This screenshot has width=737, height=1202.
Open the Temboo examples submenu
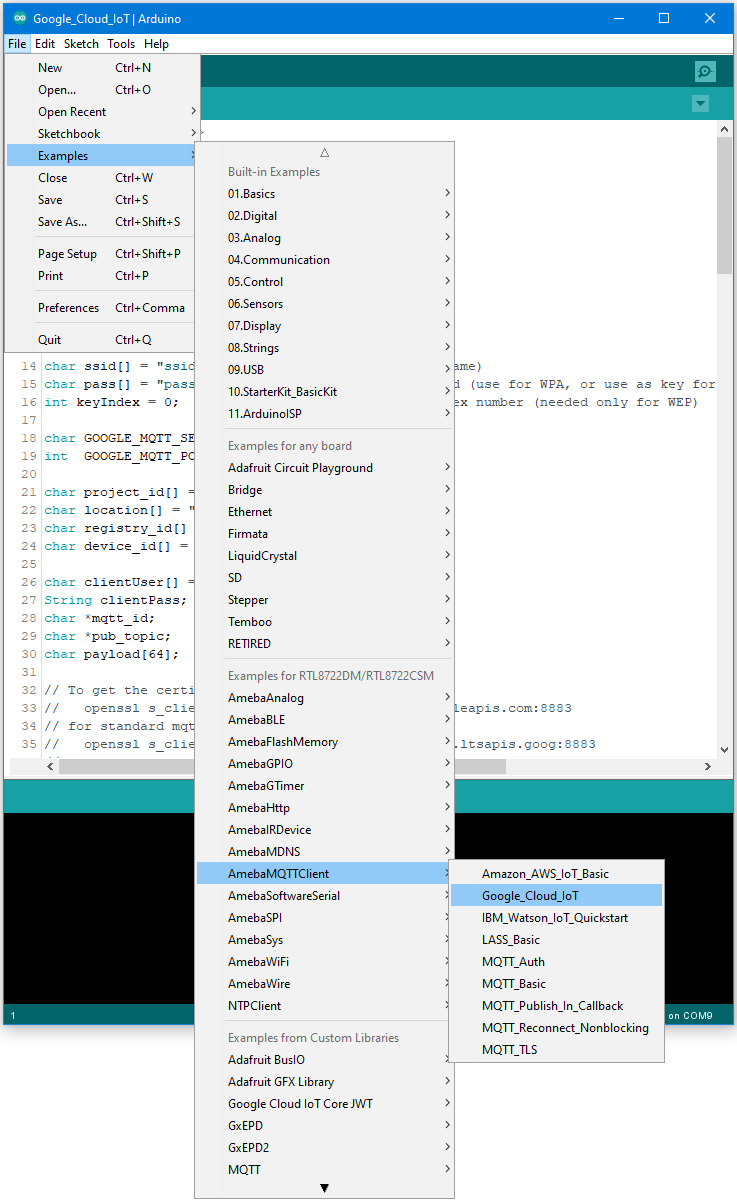(x=325, y=622)
